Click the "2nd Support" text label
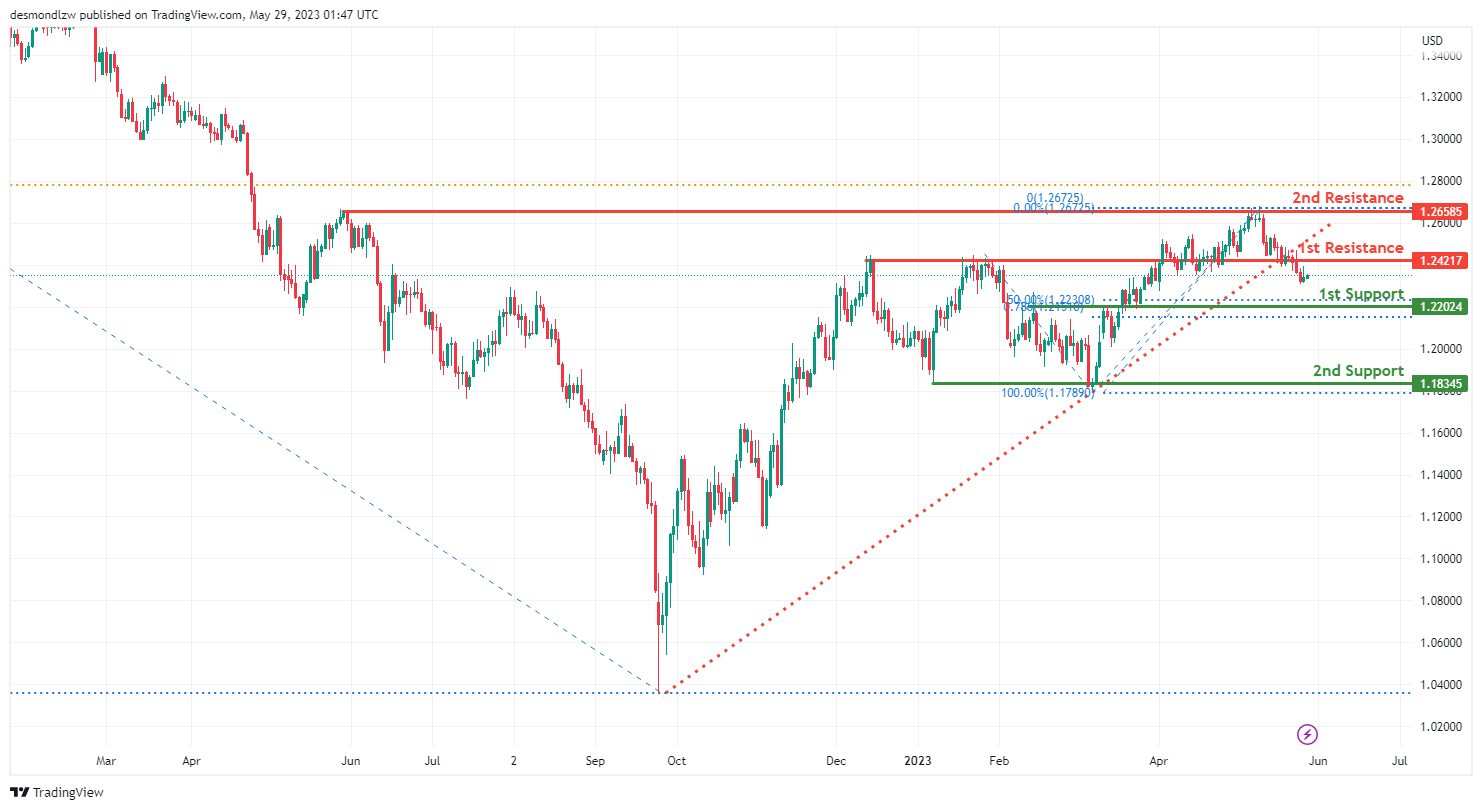Viewport: 1482px width, 810px height. 1358,371
